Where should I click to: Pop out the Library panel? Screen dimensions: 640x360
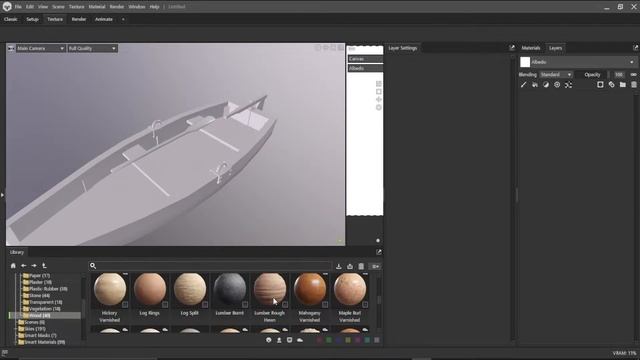[378, 252]
